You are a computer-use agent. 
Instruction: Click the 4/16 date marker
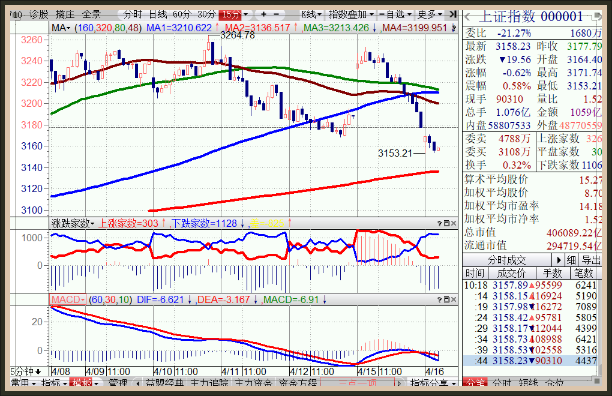coord(434,371)
